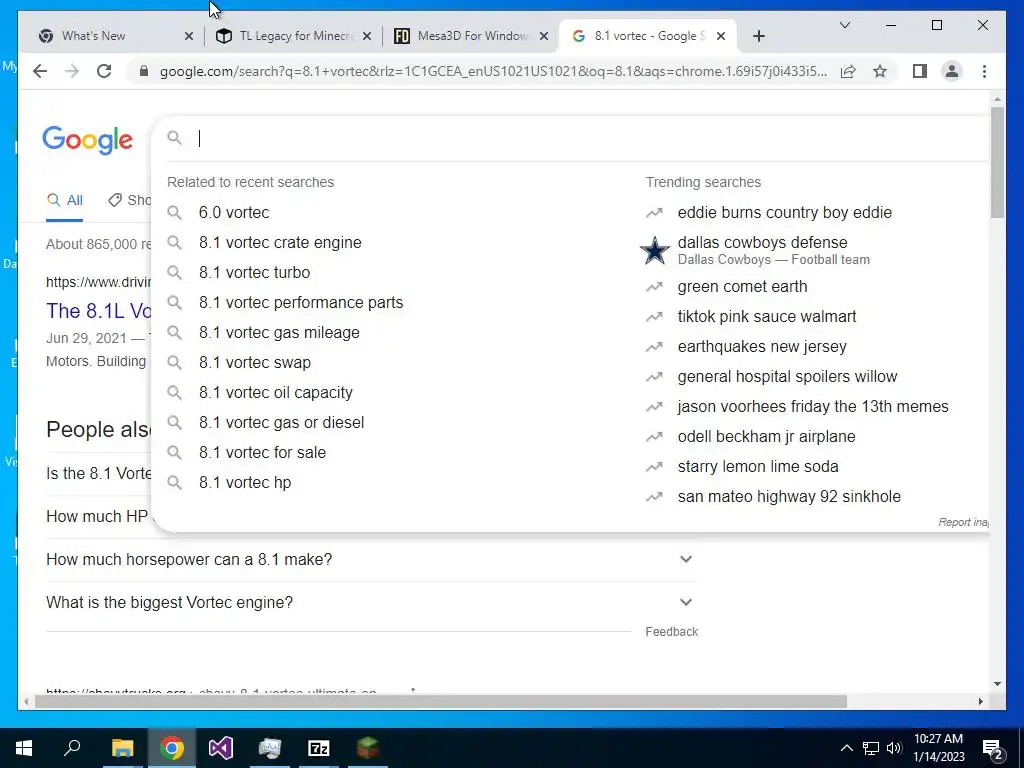Viewport: 1024px width, 768px height.
Task: Open 'san mateo highway 92 sinkhole' trend
Action: (789, 497)
